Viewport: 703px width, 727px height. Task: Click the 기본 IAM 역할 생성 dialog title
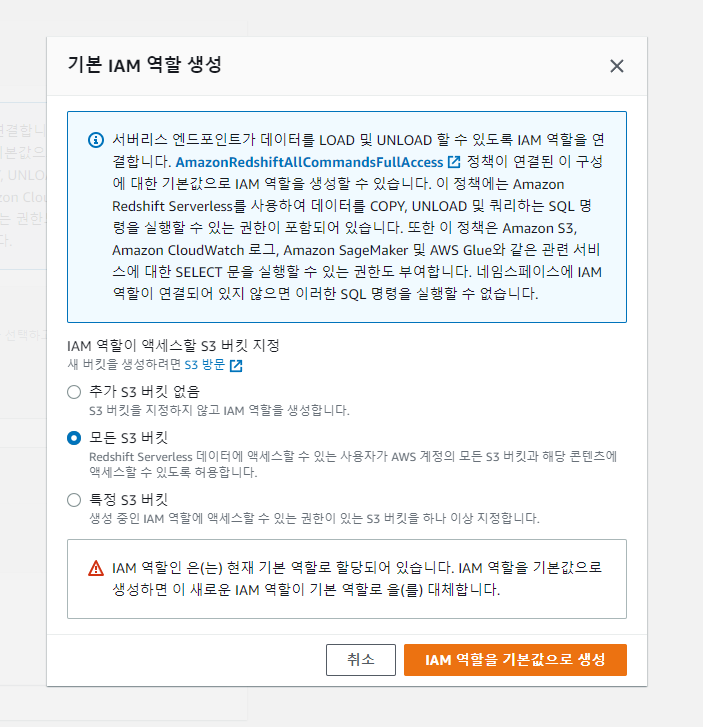(144, 66)
